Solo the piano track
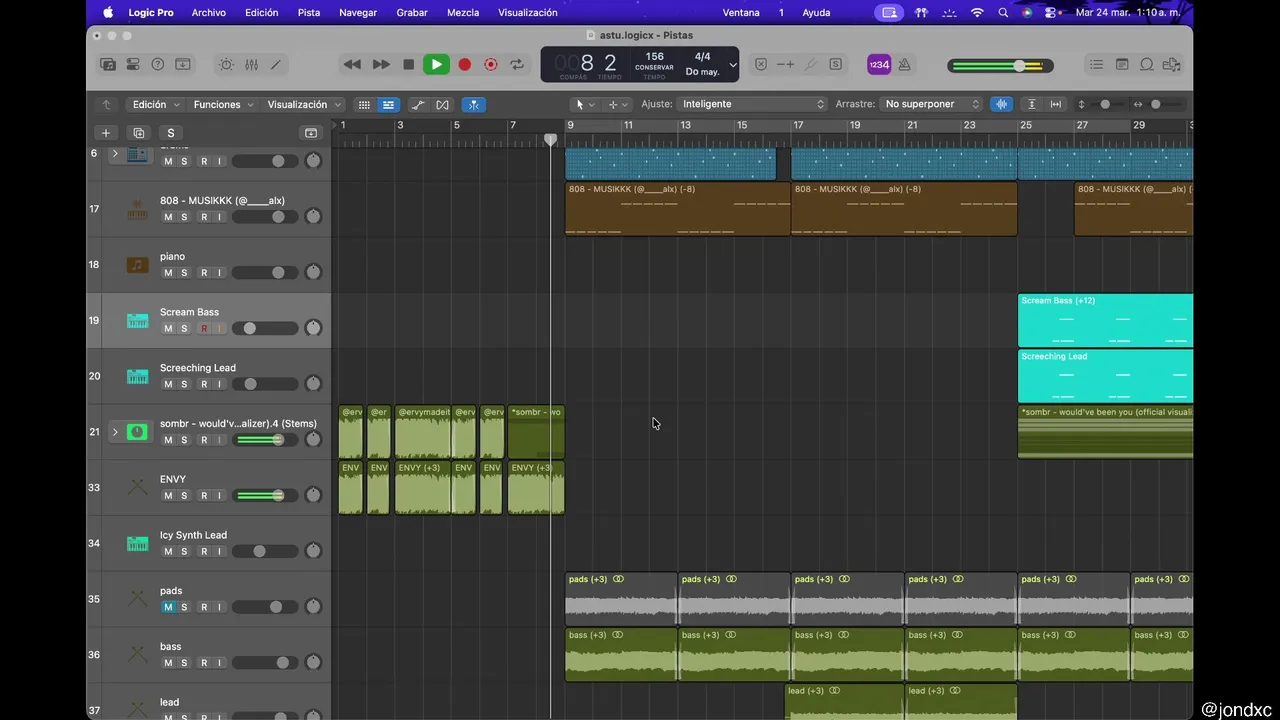The height and width of the screenshot is (720, 1280). (184, 273)
